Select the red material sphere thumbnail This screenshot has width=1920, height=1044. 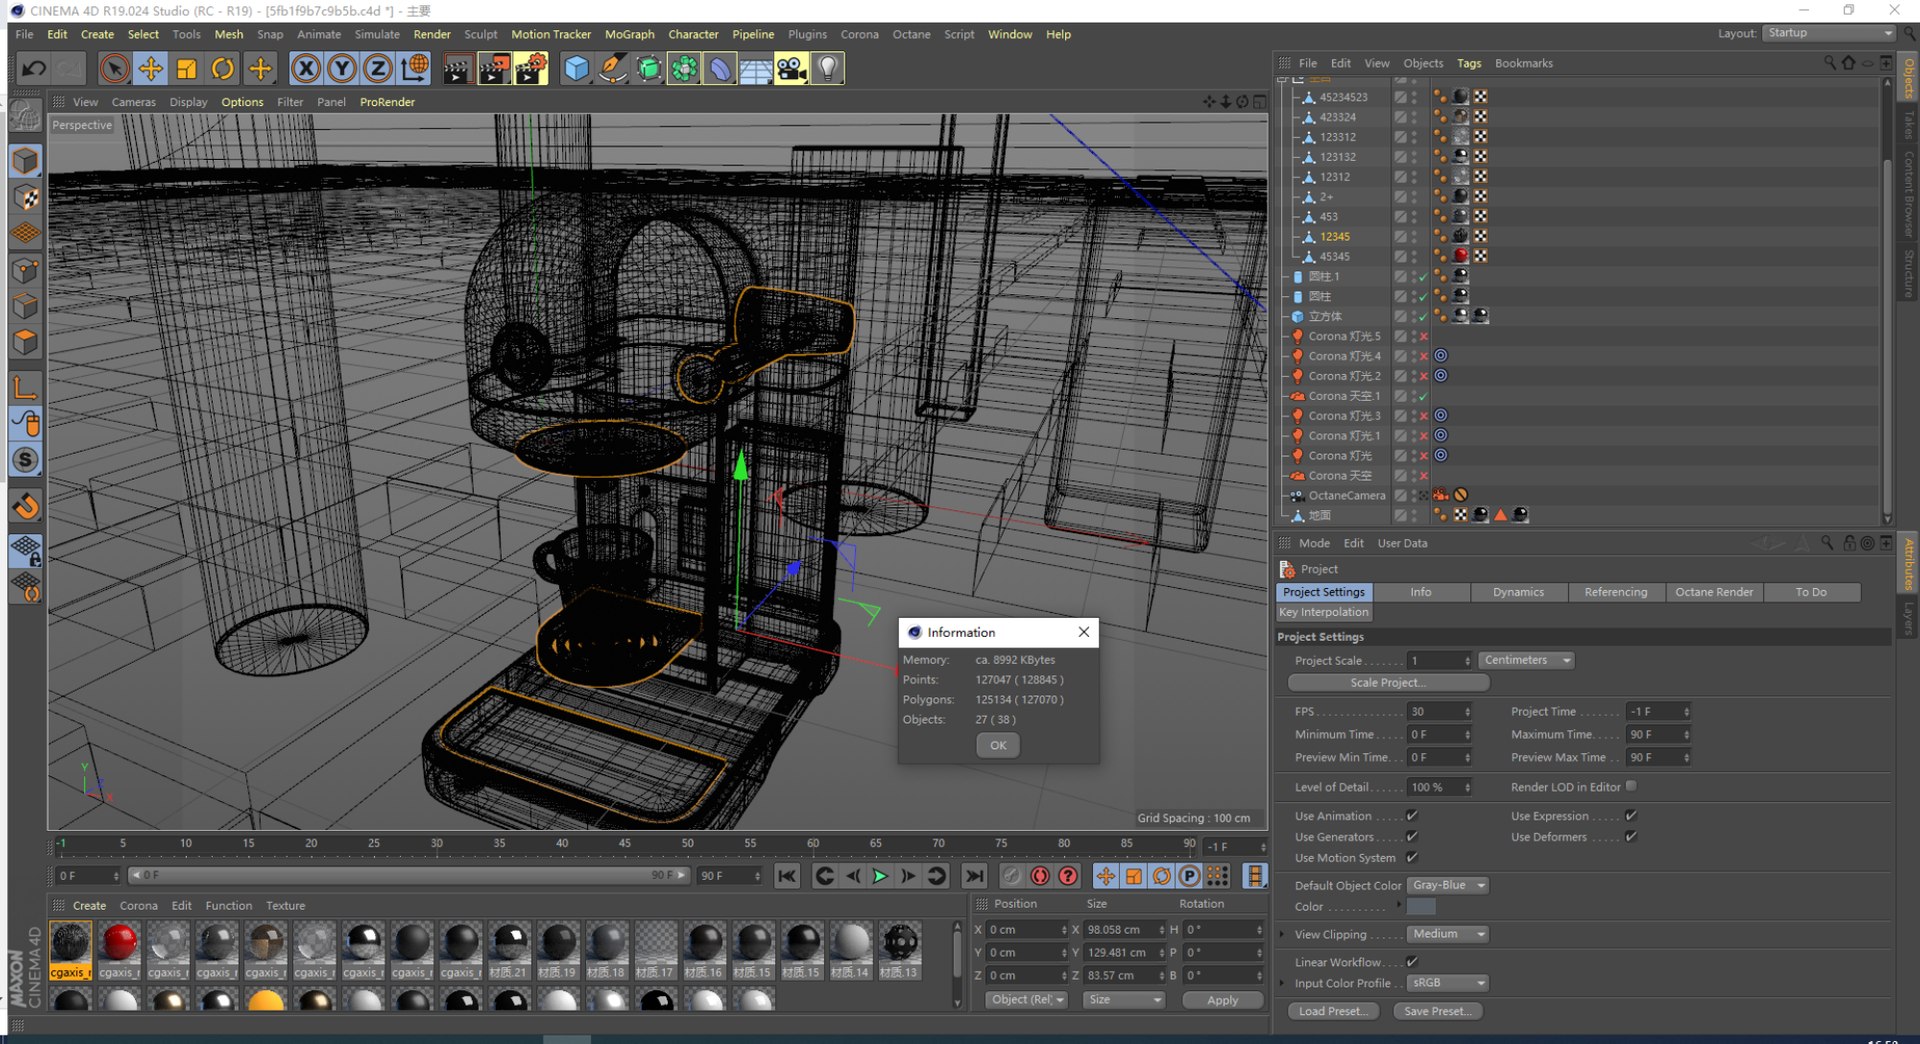click(x=119, y=943)
